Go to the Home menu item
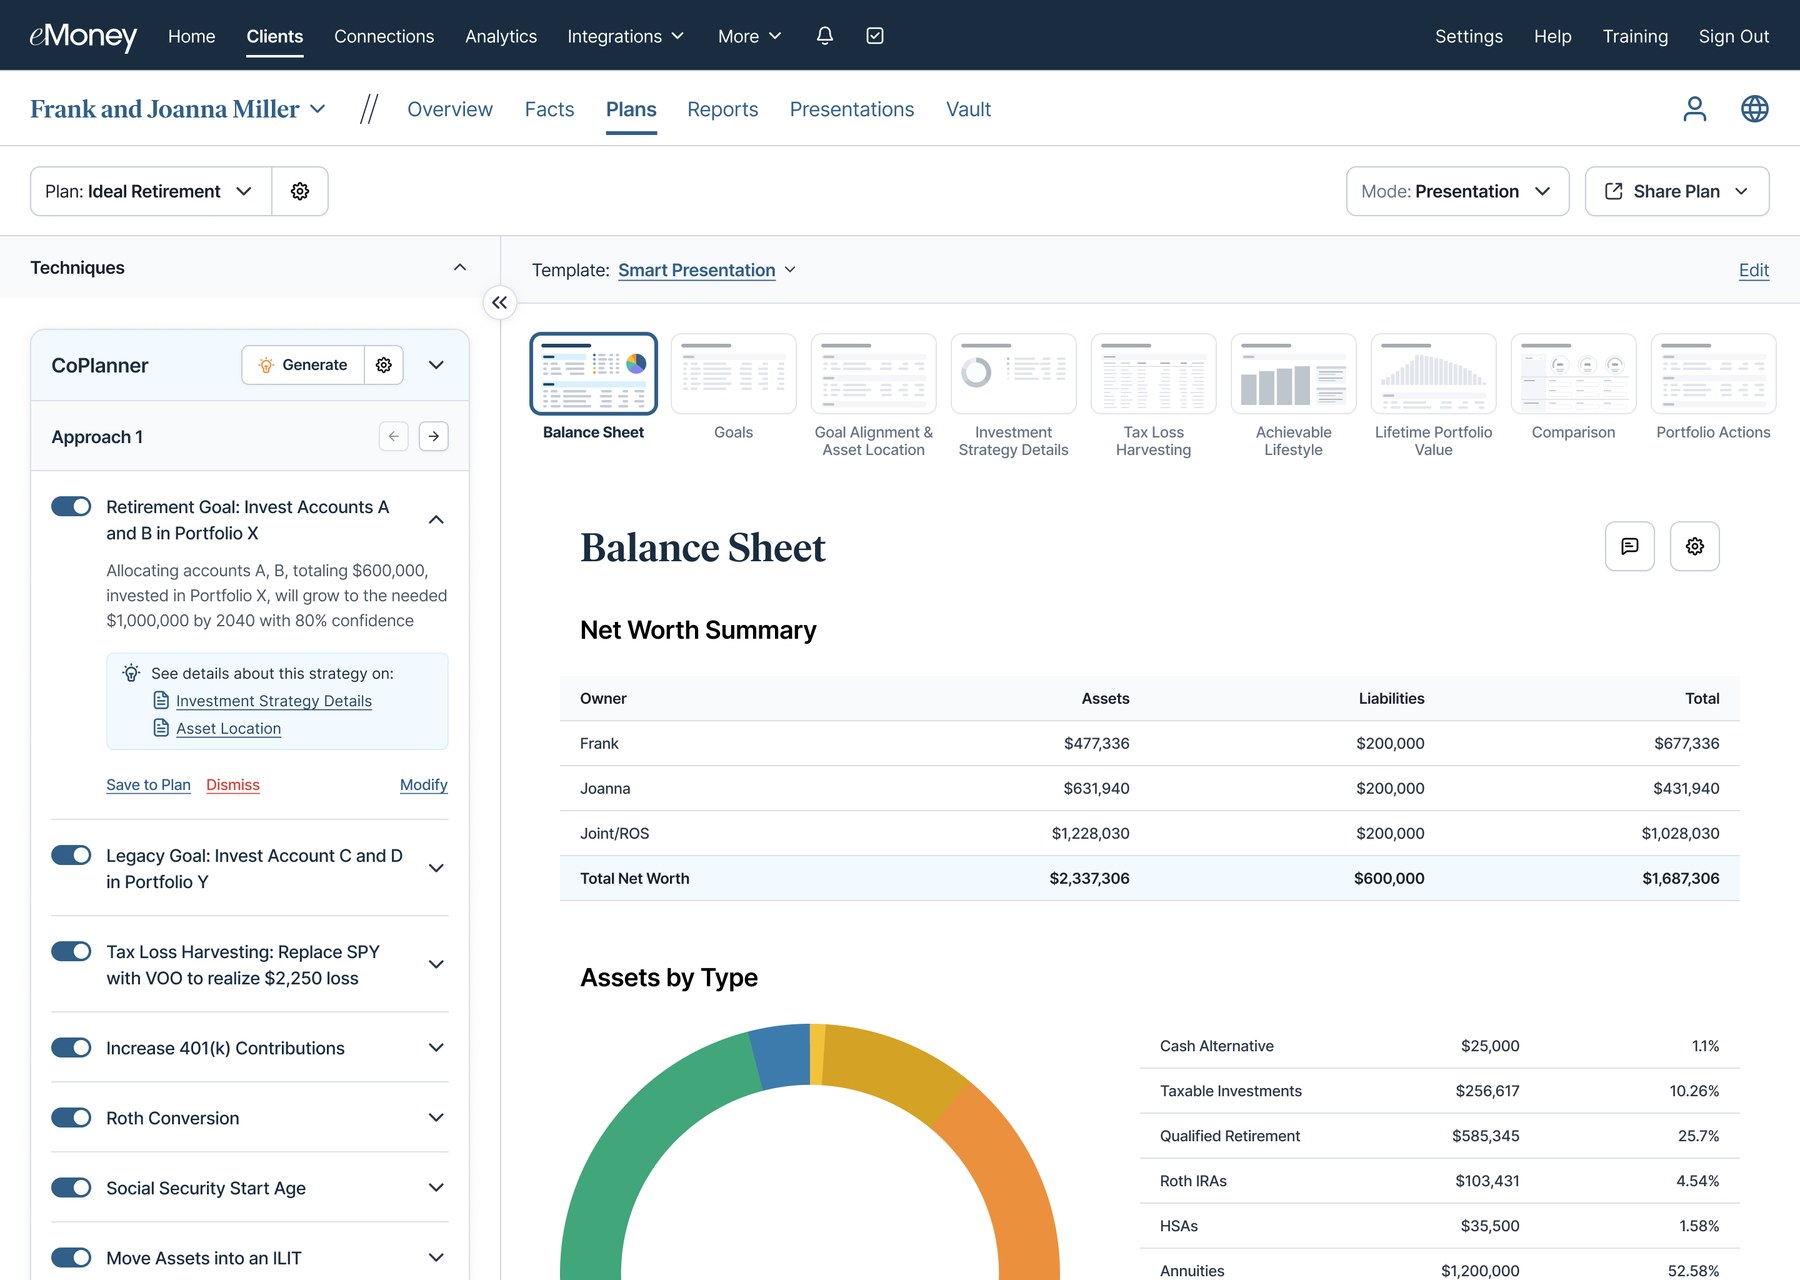Viewport: 1800px width, 1280px height. click(x=192, y=36)
